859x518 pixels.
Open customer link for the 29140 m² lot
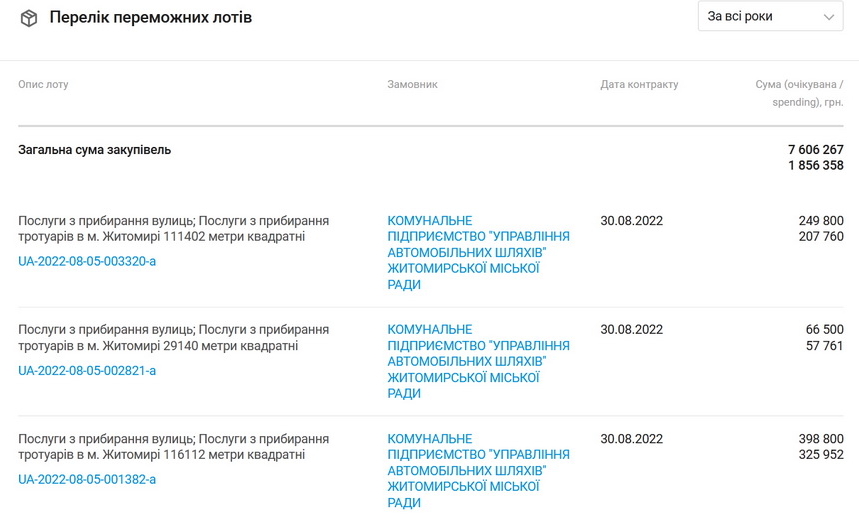tap(478, 361)
